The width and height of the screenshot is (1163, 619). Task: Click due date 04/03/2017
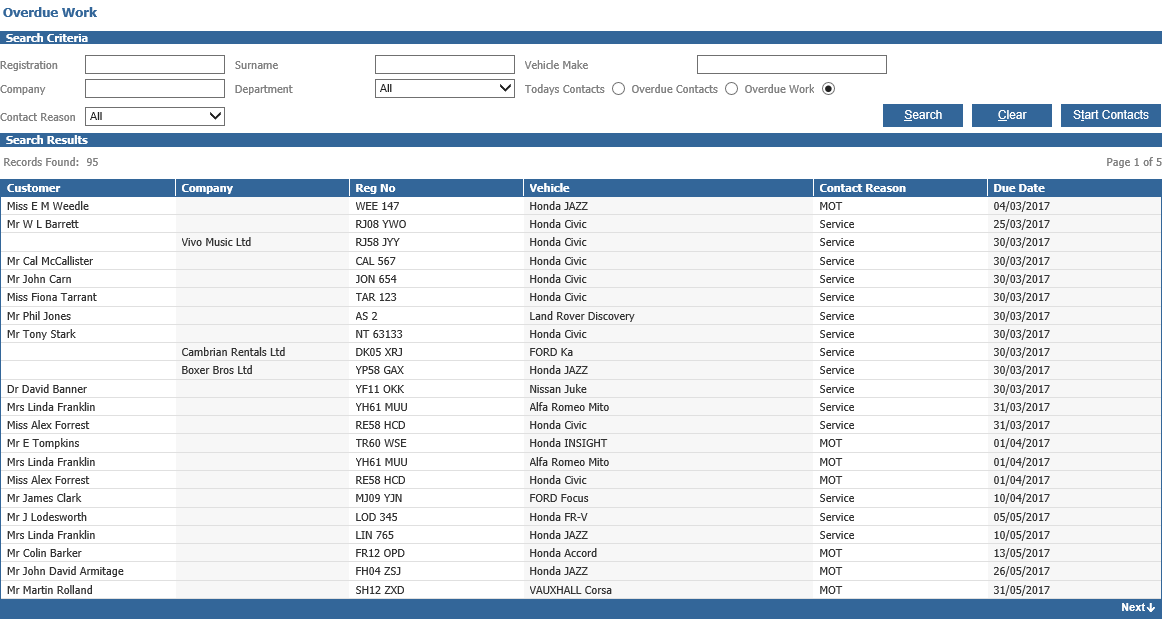click(1021, 206)
